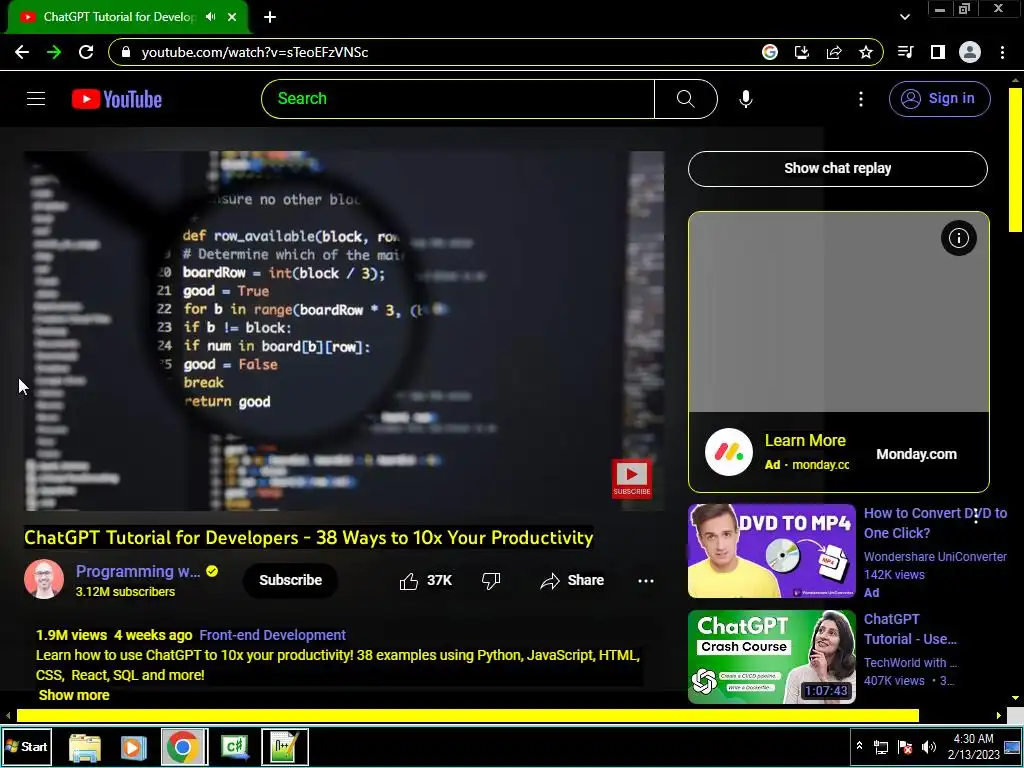Go back to the previous page

[22, 52]
